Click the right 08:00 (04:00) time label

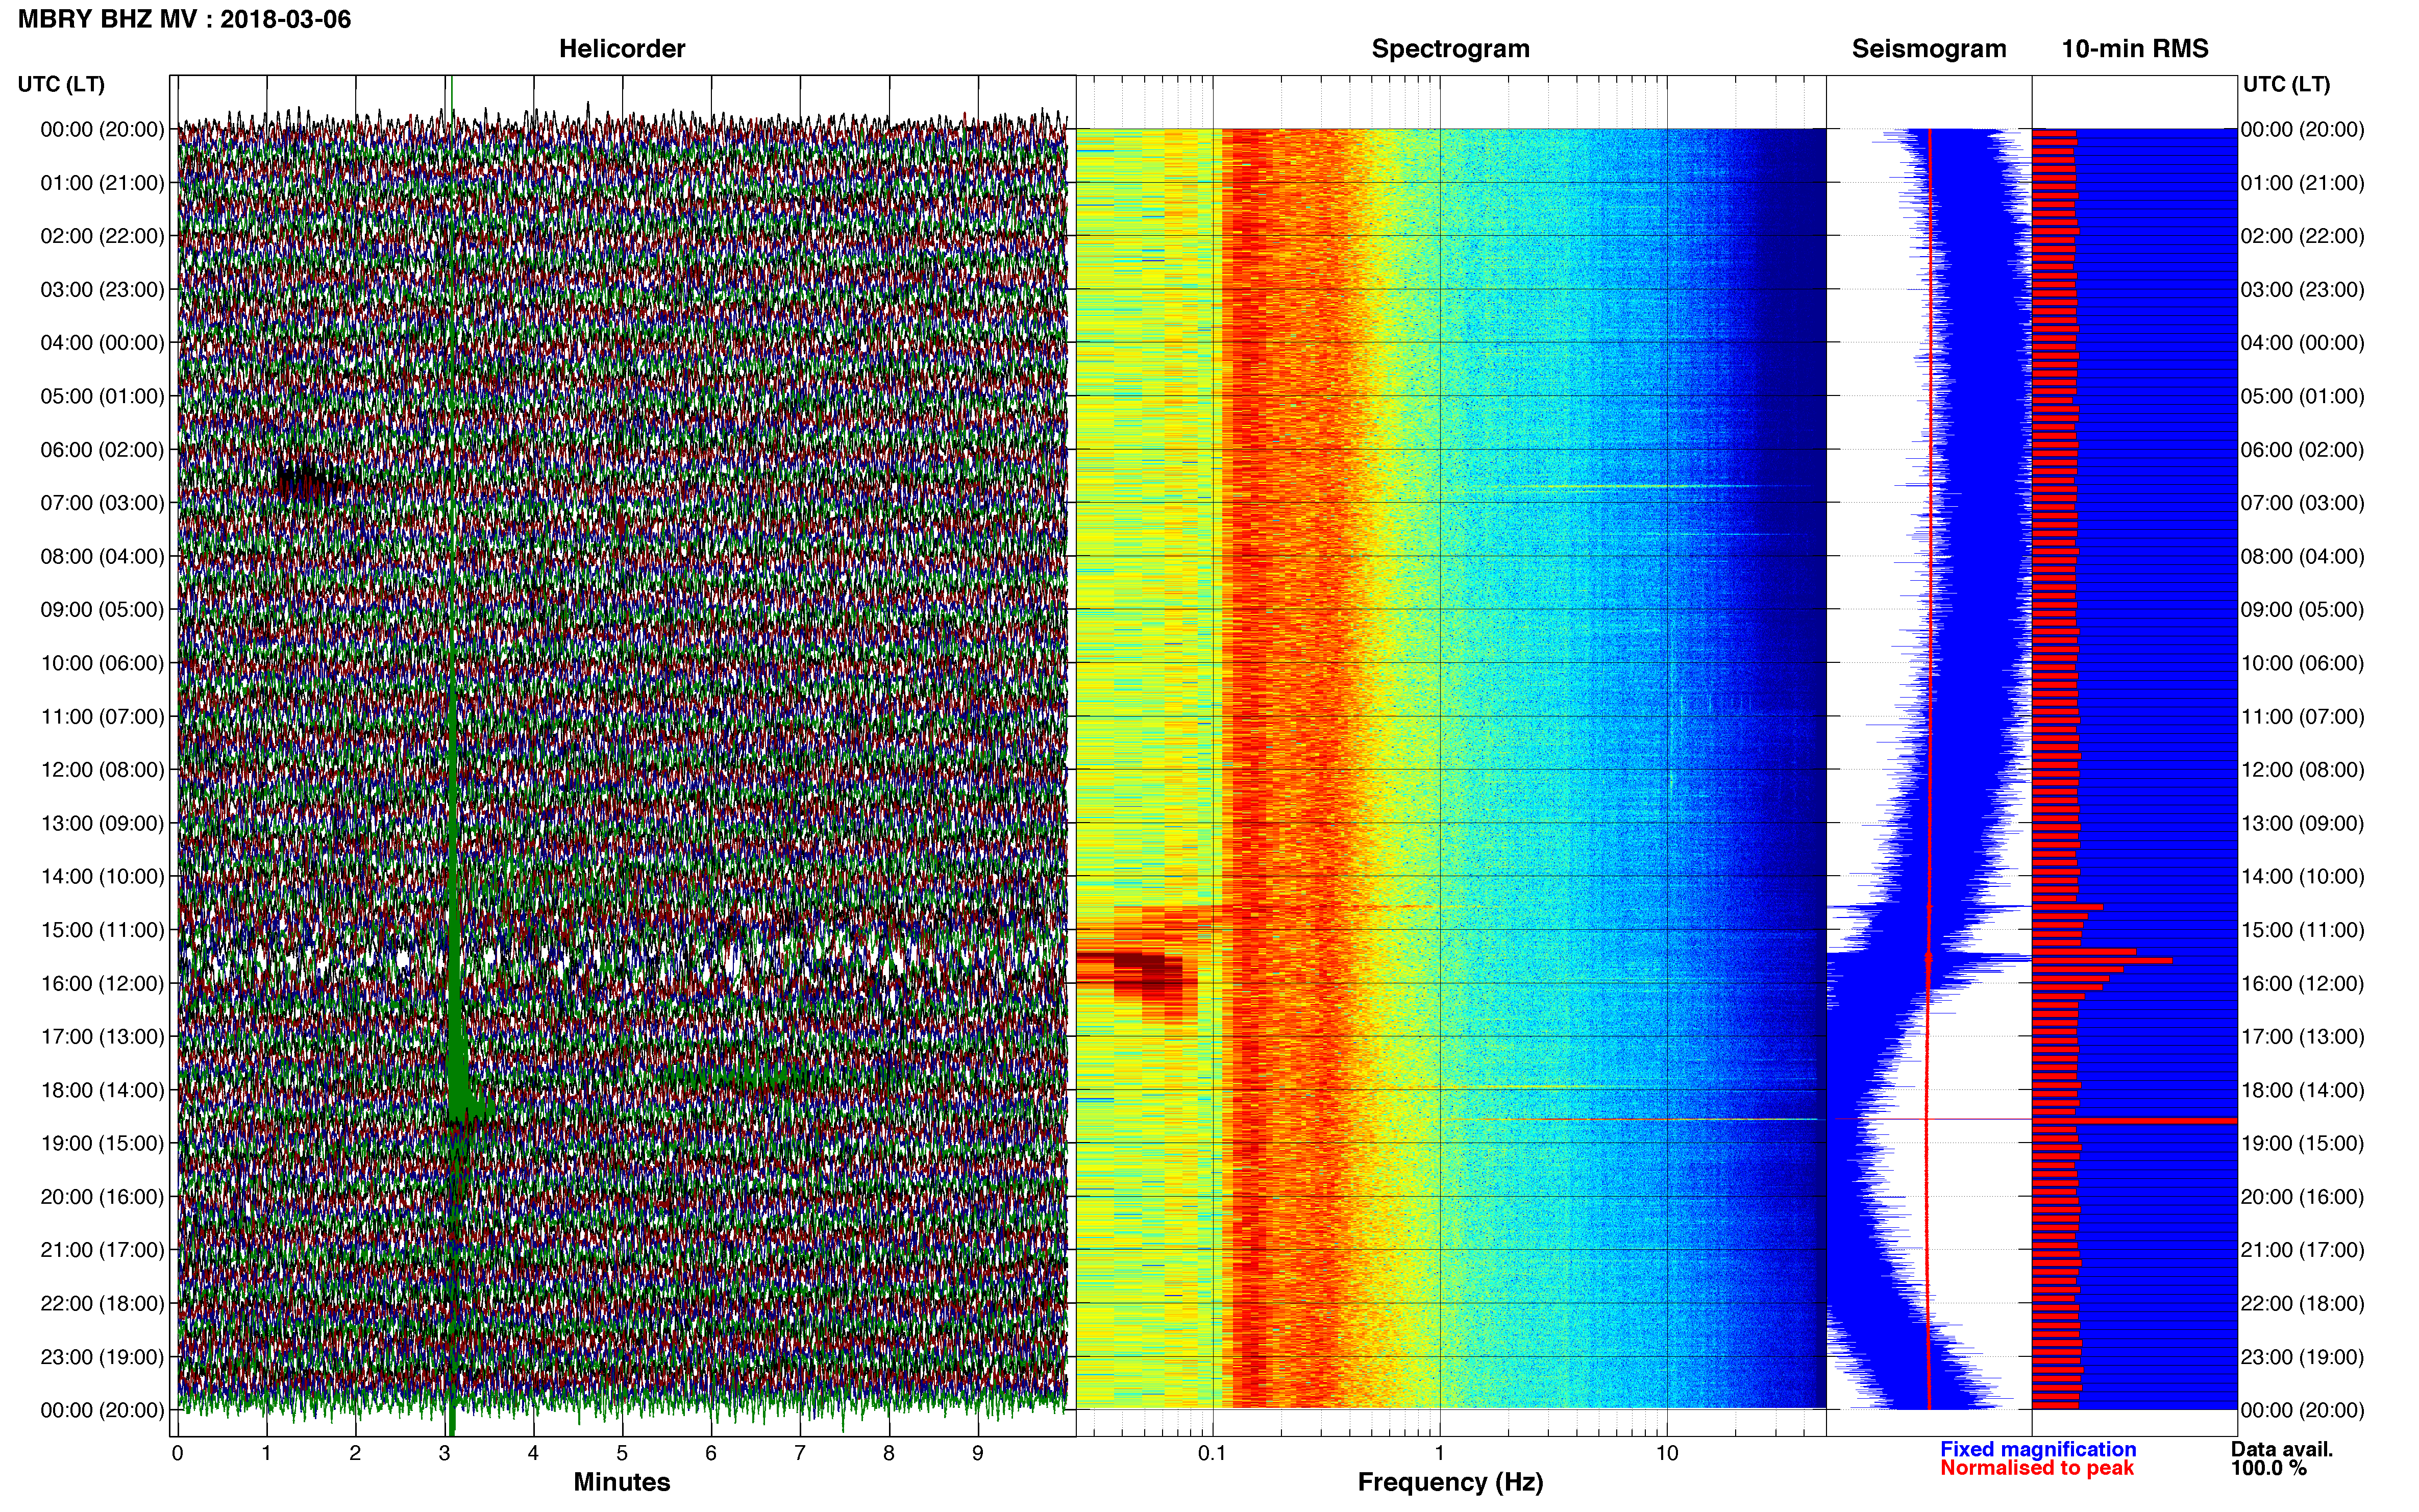tap(2303, 556)
